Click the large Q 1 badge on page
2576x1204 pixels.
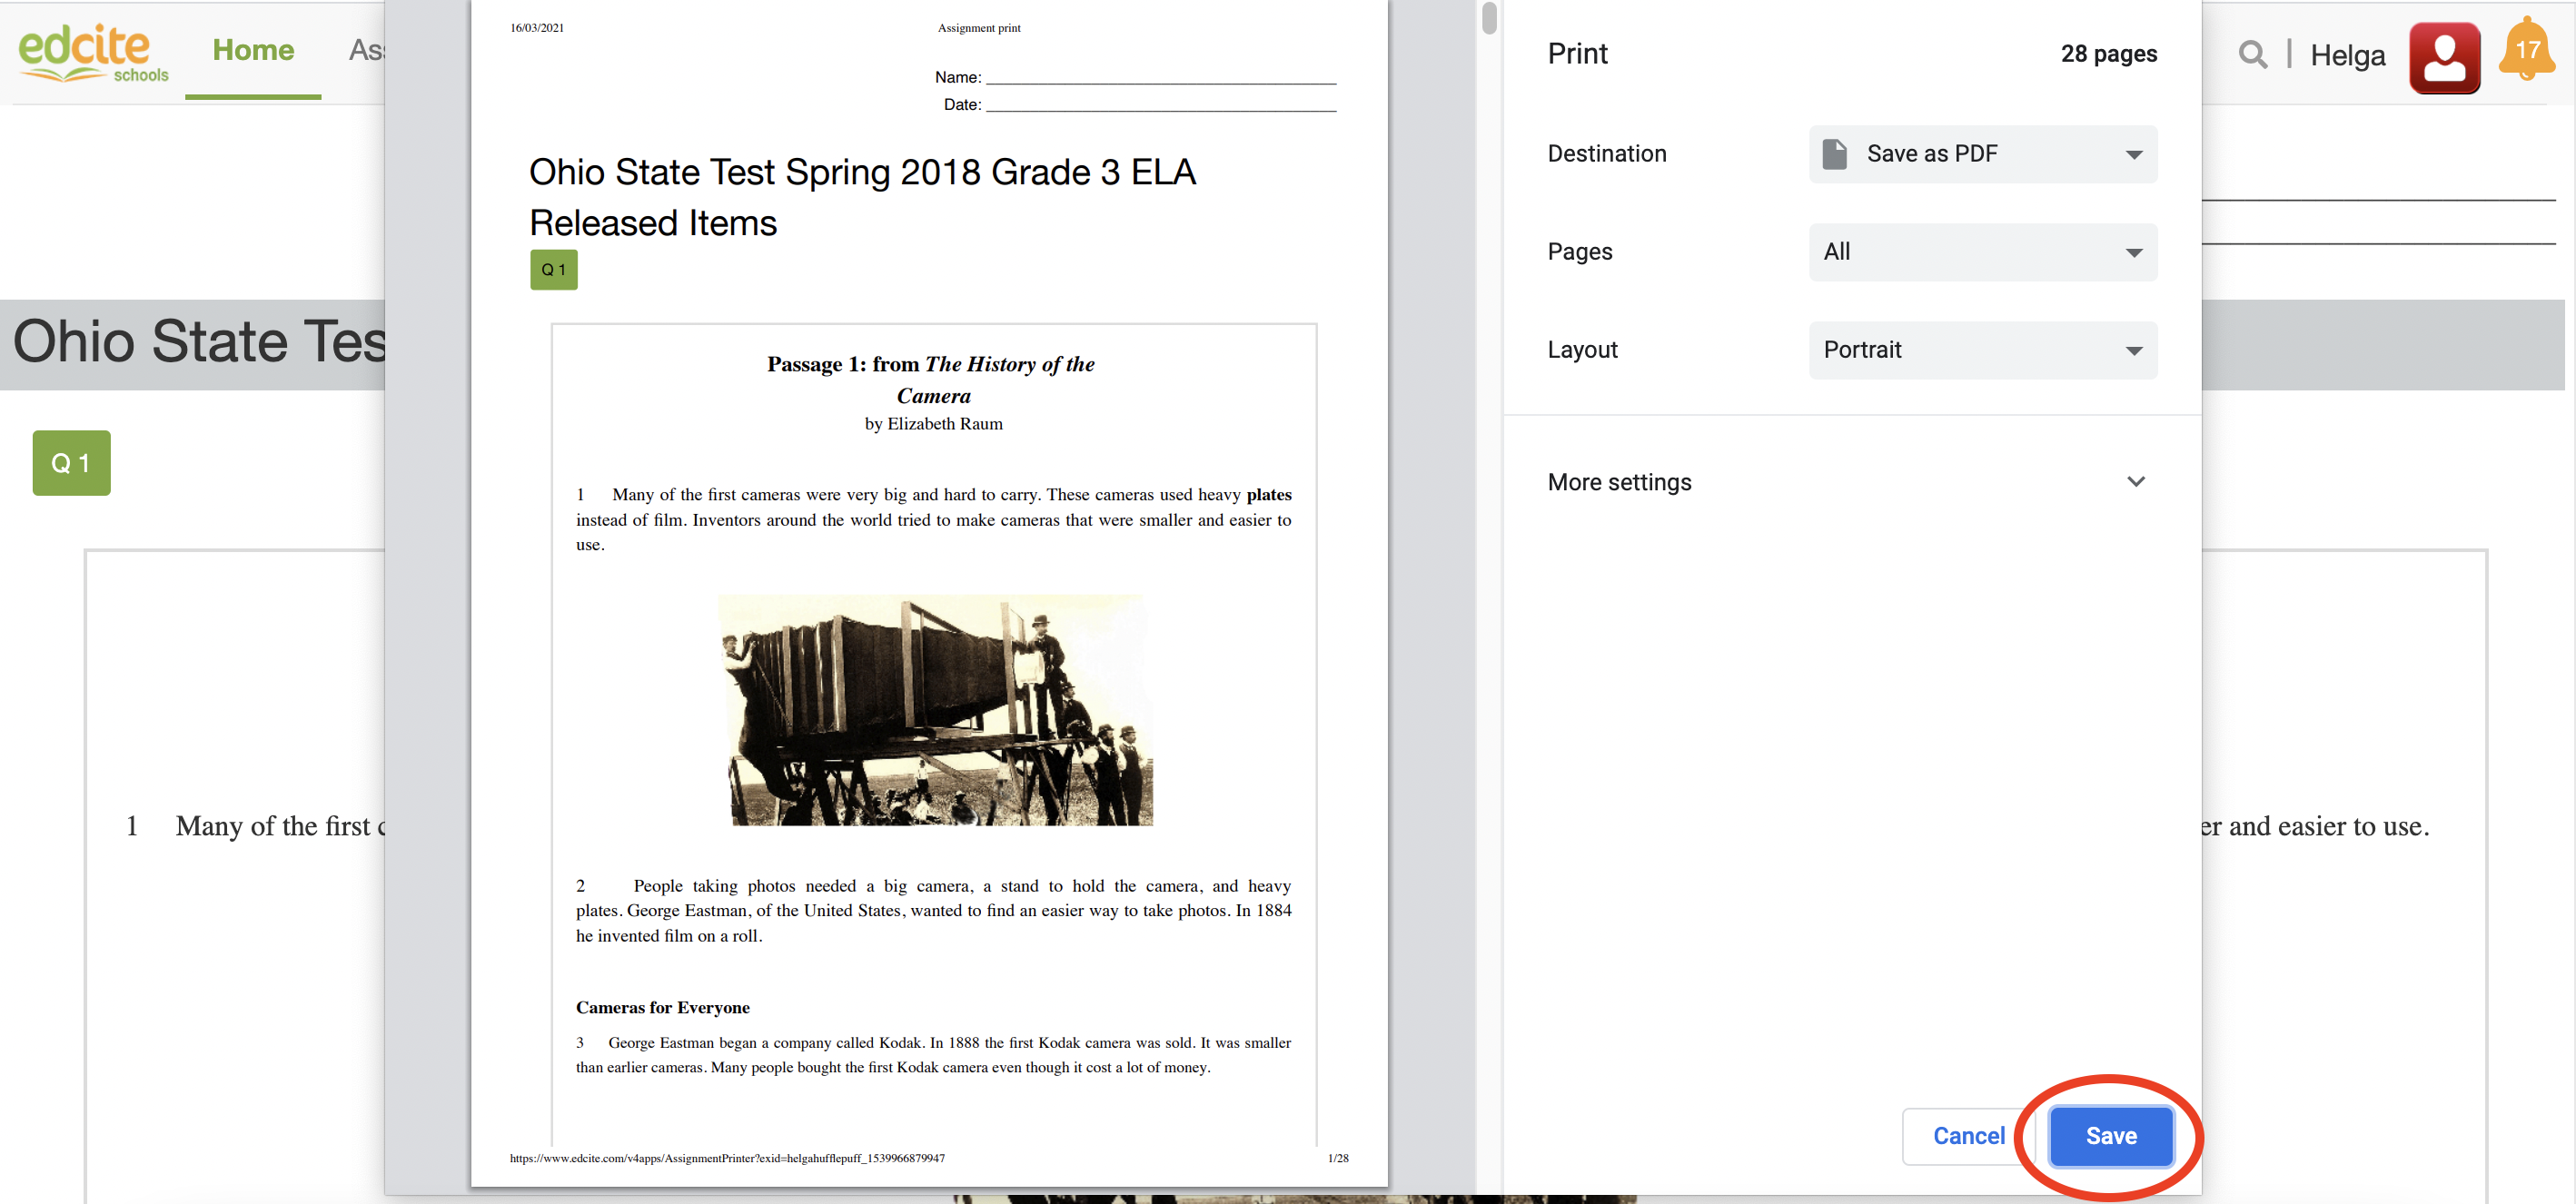point(71,463)
